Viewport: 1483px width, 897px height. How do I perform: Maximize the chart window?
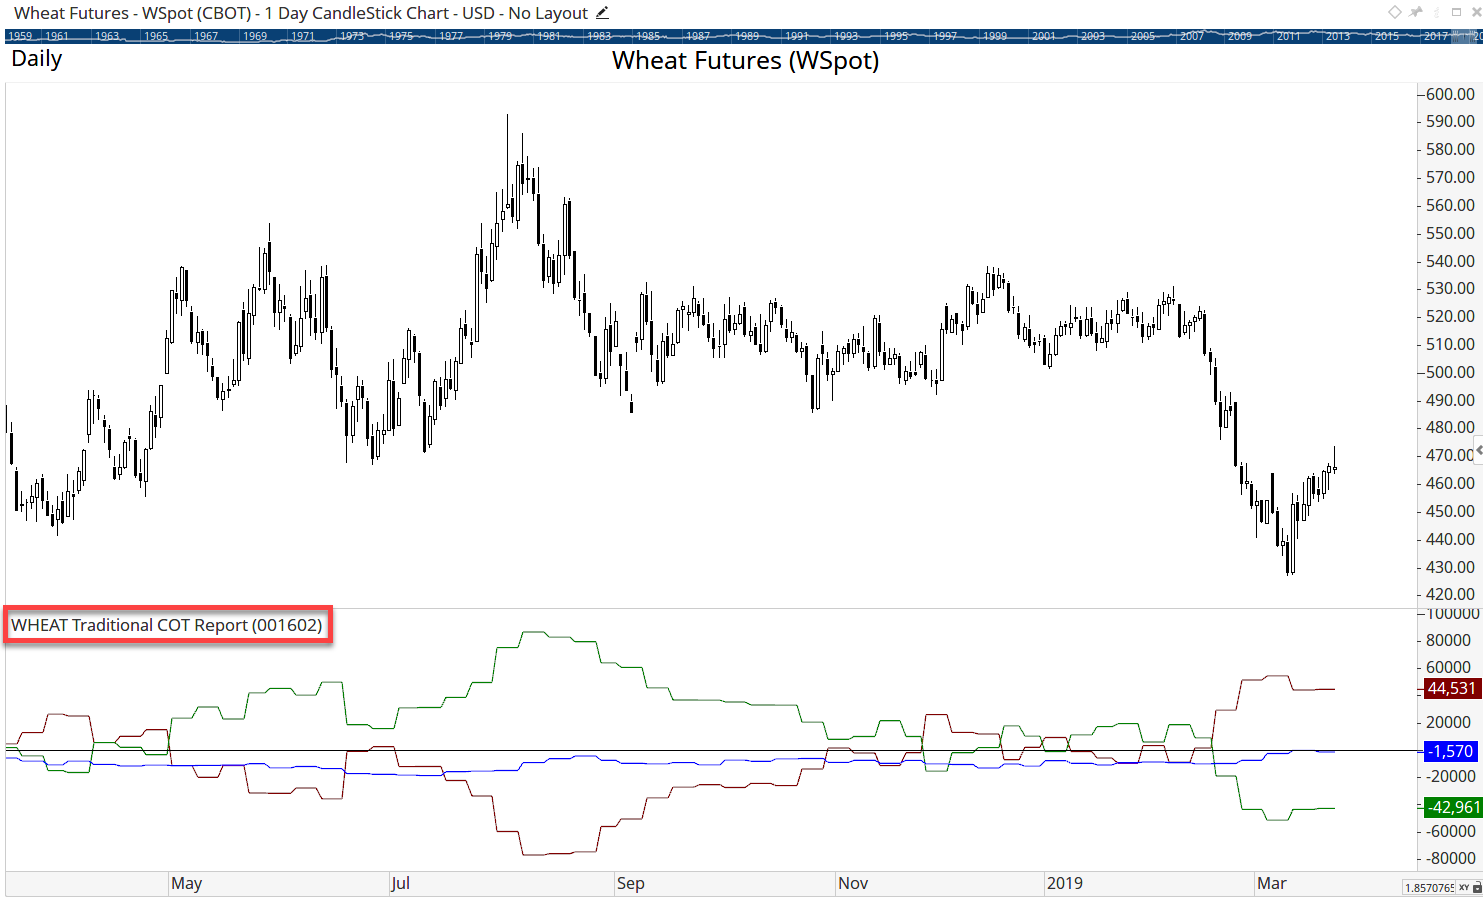[1457, 12]
